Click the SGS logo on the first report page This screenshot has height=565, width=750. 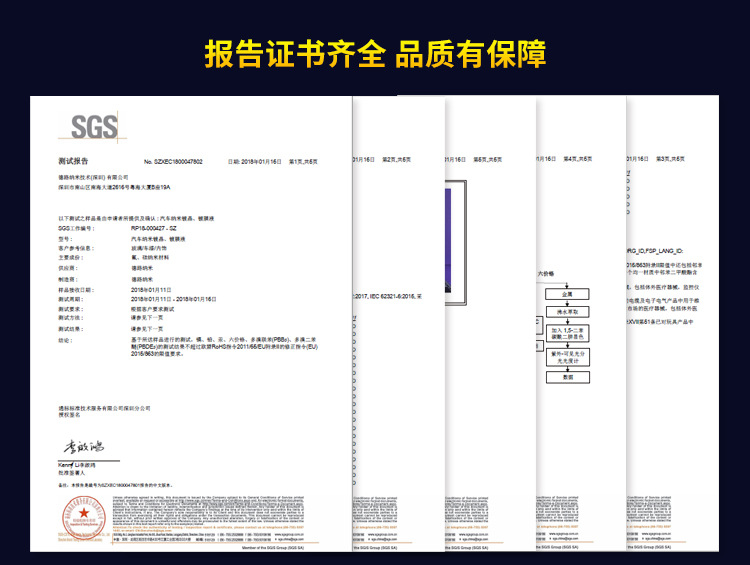point(93,126)
